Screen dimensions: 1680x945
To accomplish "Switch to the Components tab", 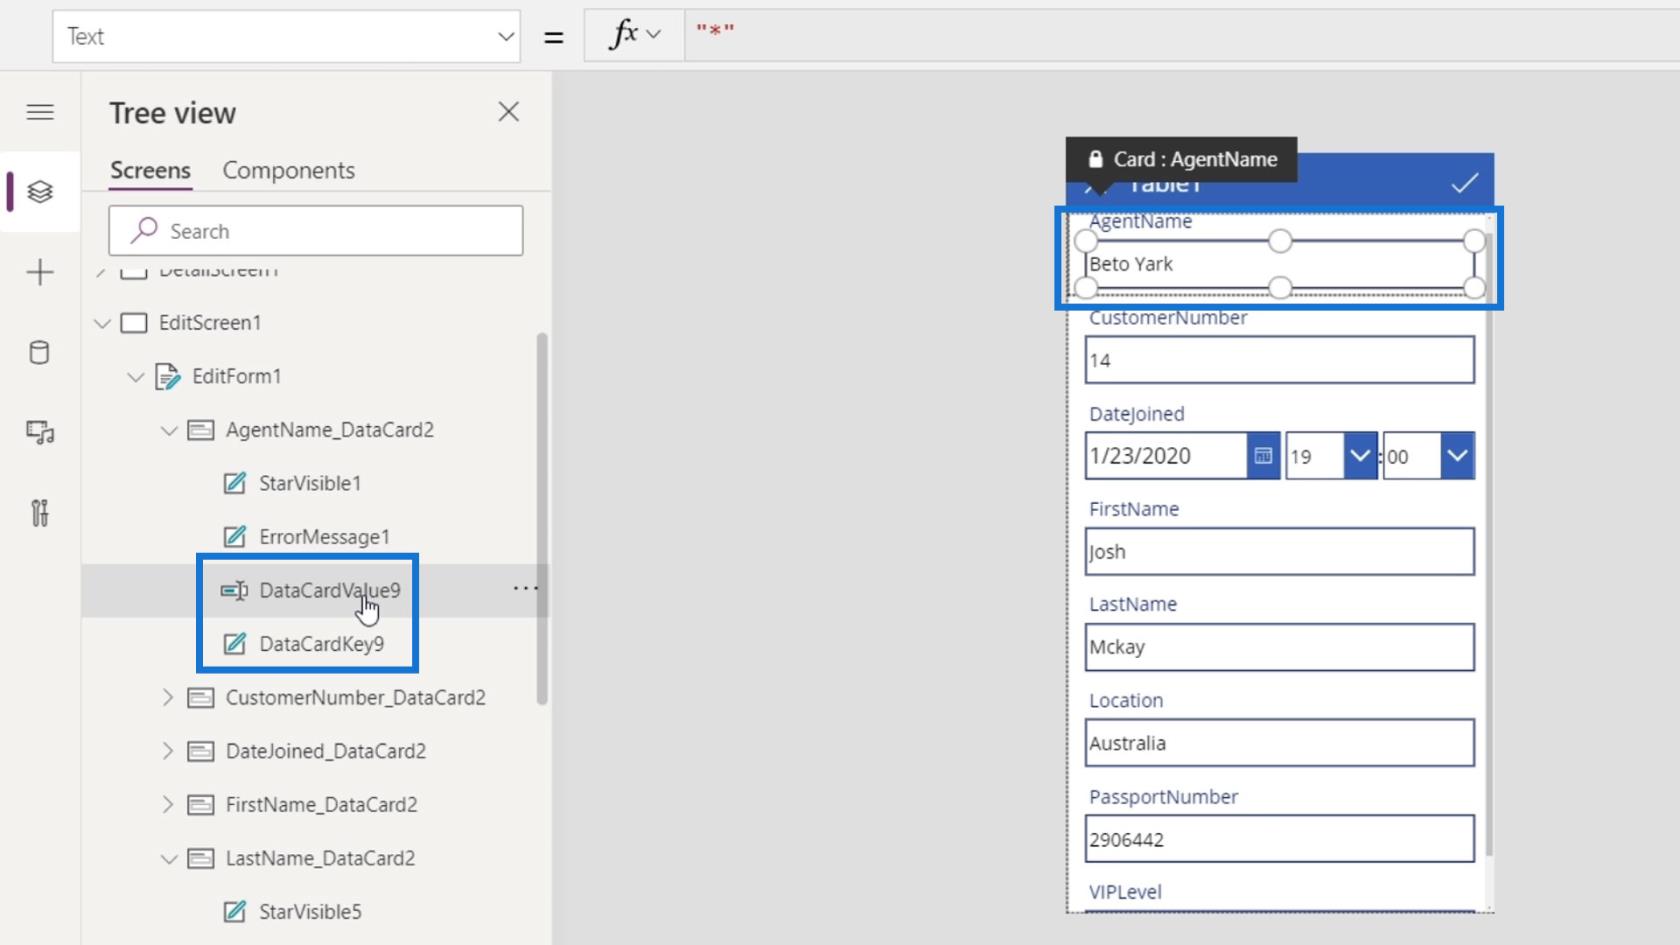I will [288, 170].
